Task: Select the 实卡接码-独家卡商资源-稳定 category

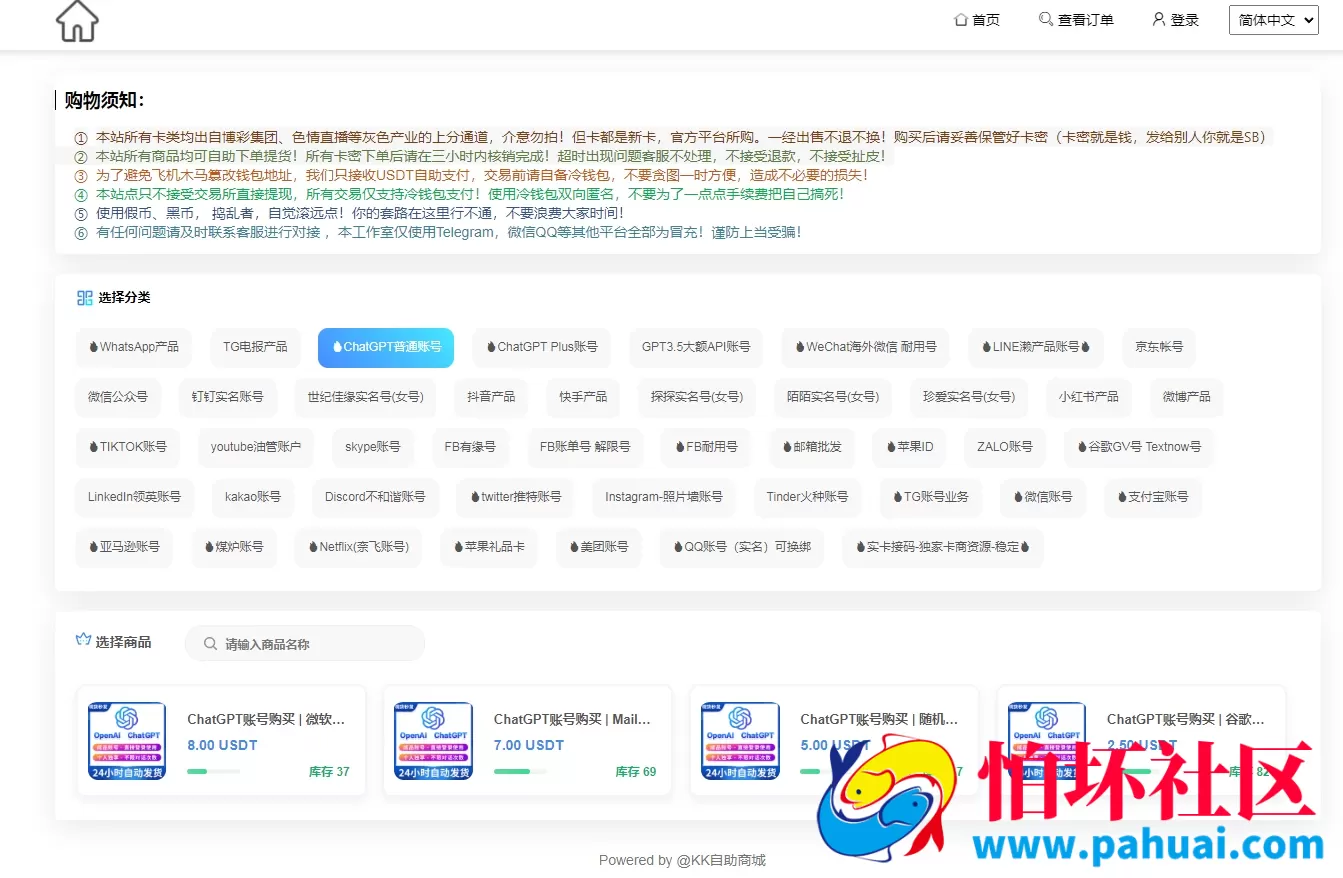Action: click(943, 547)
